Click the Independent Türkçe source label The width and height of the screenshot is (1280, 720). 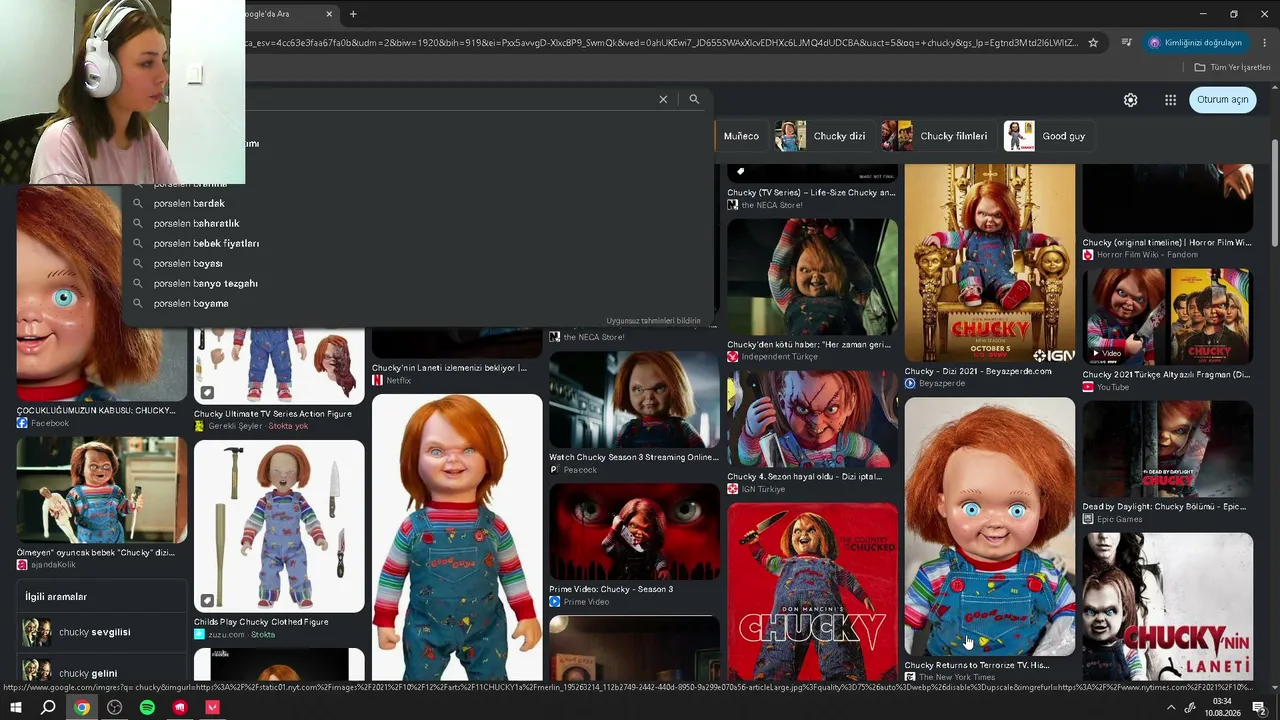pyautogui.click(x=780, y=357)
